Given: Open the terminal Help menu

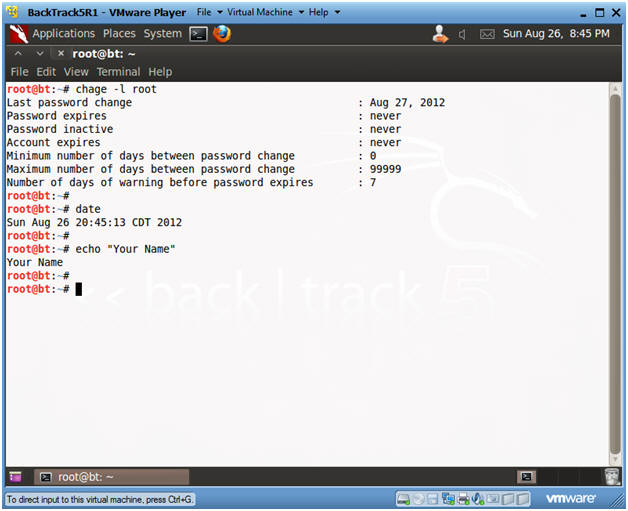Looking at the screenshot, I should [160, 72].
